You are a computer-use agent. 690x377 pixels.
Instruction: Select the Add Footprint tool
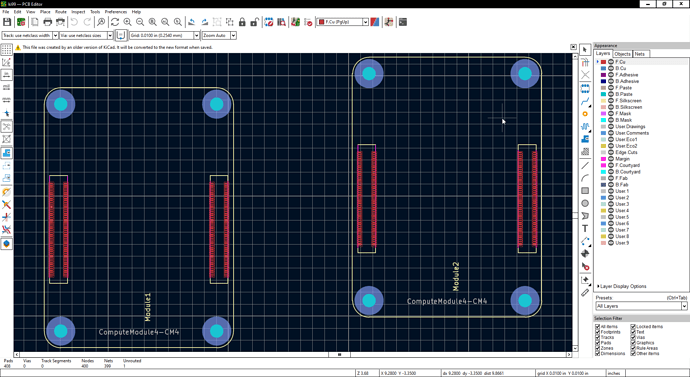(585, 88)
